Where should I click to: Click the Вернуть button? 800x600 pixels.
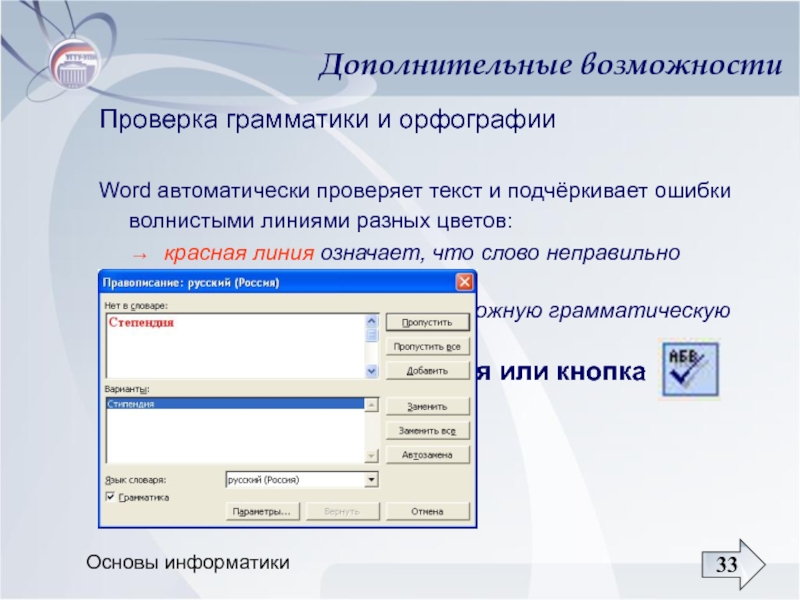pyautogui.click(x=342, y=511)
